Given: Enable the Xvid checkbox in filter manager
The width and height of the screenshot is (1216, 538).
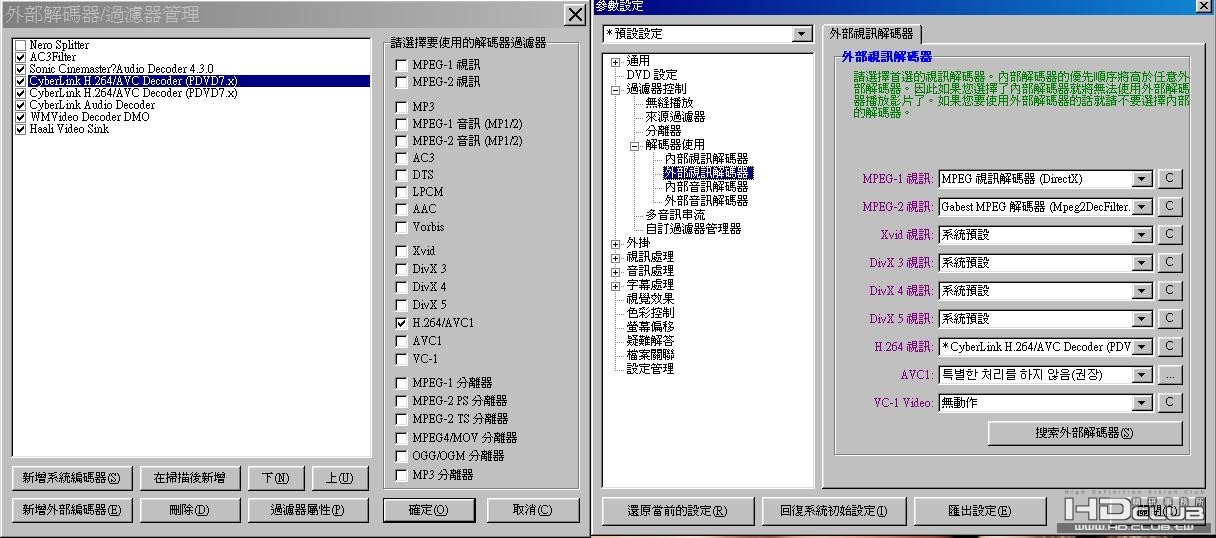Looking at the screenshot, I should coord(402,252).
